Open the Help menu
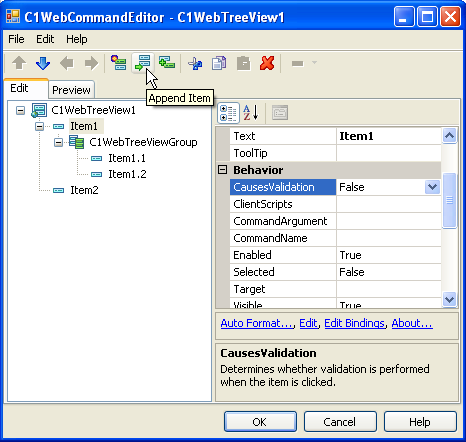The width and height of the screenshot is (466, 442). coord(77,39)
